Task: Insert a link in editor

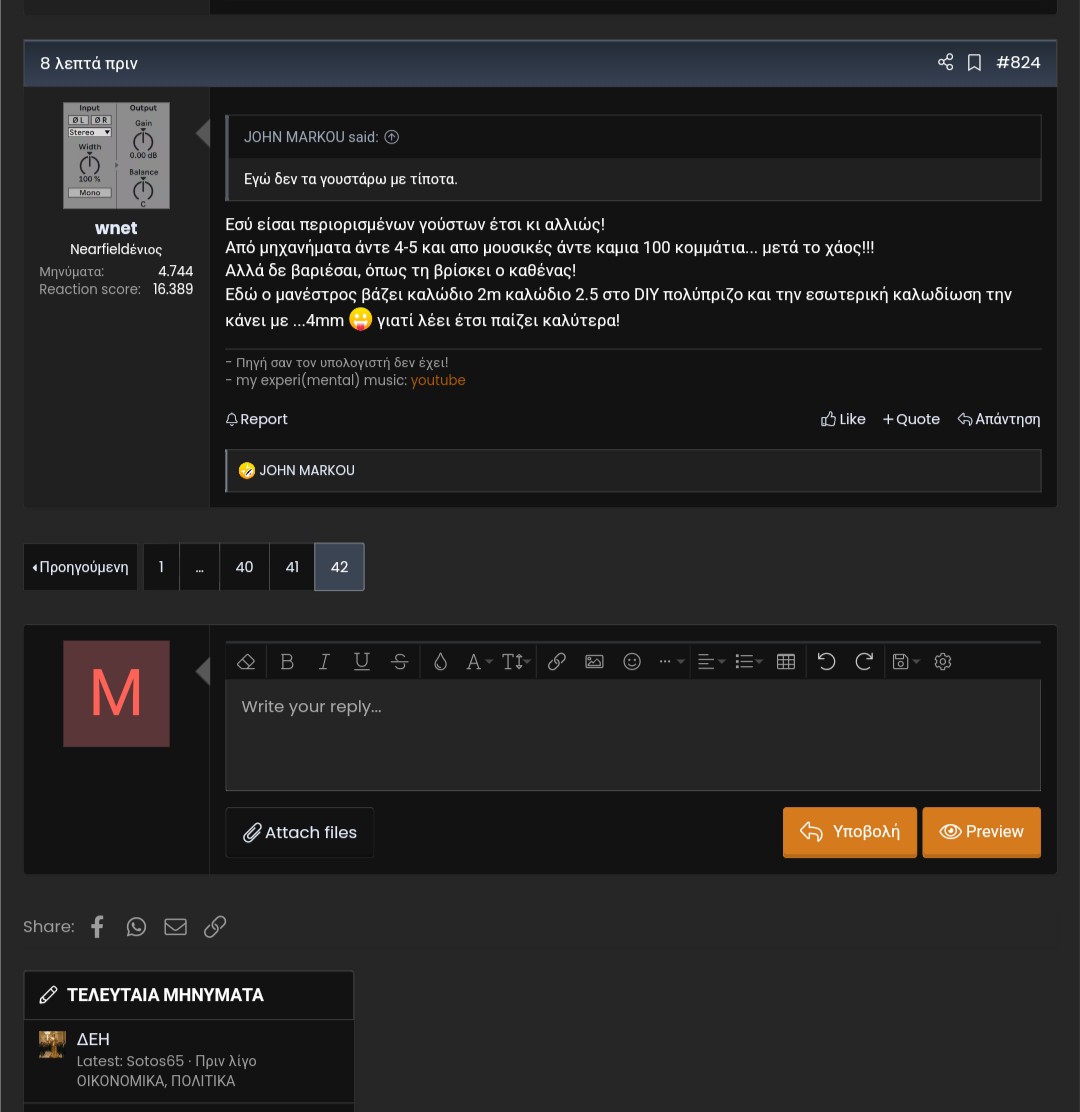Action: [x=557, y=662]
